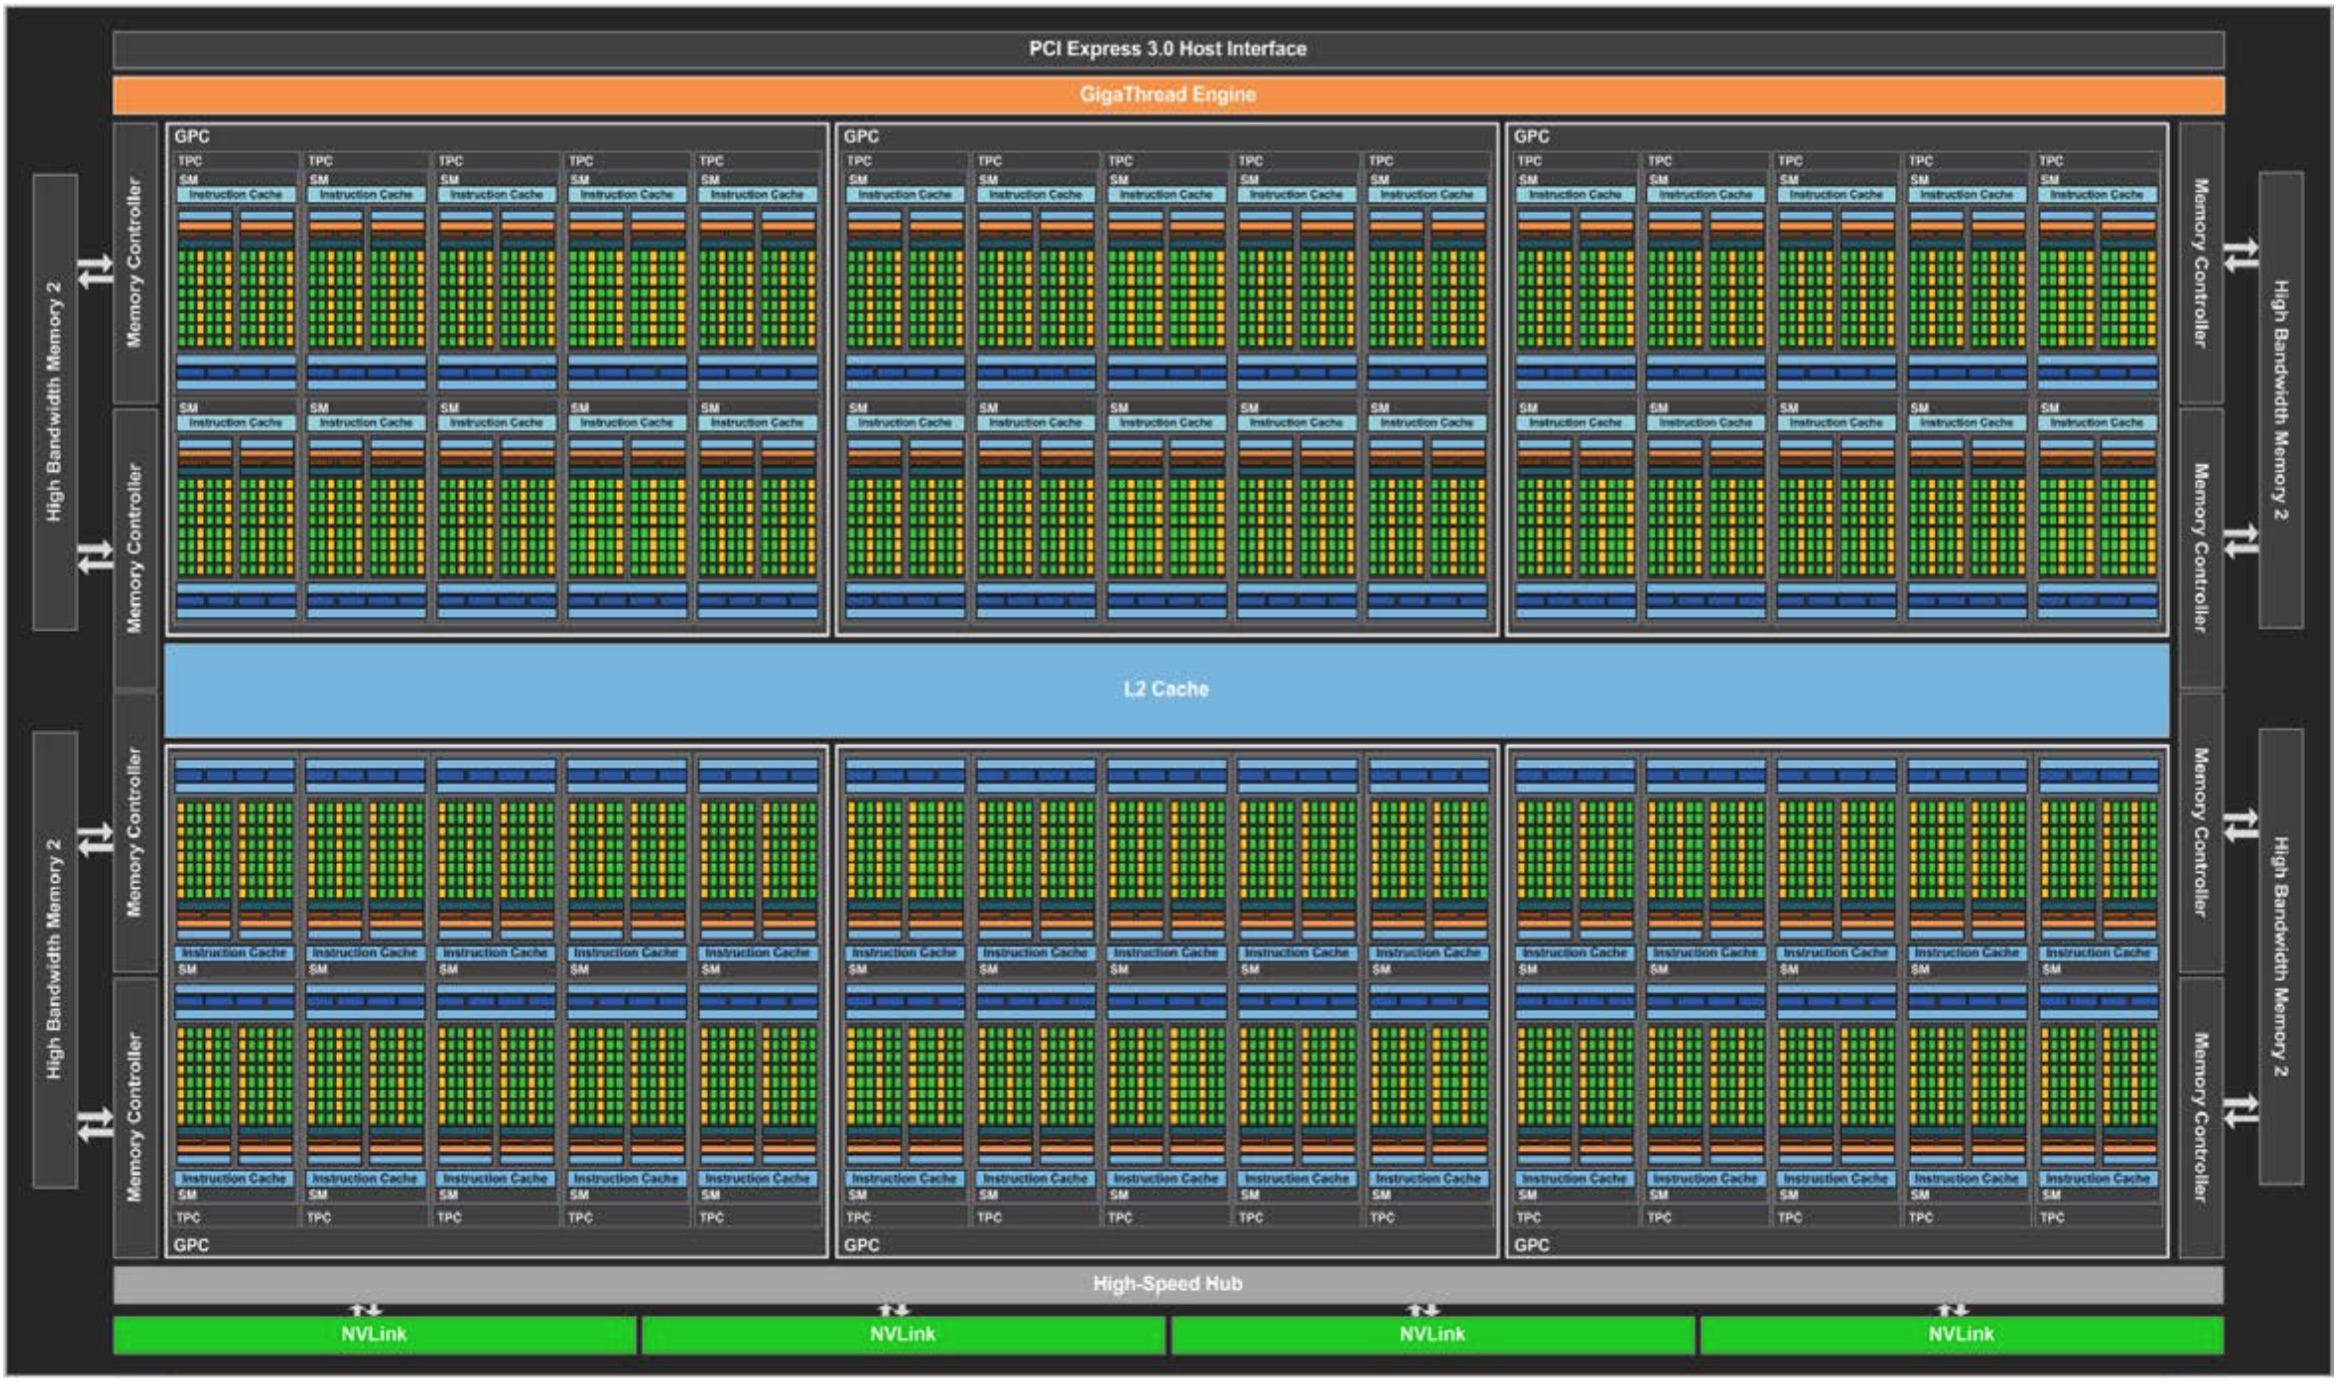Click first TPC label in top-left GPC

(190, 161)
